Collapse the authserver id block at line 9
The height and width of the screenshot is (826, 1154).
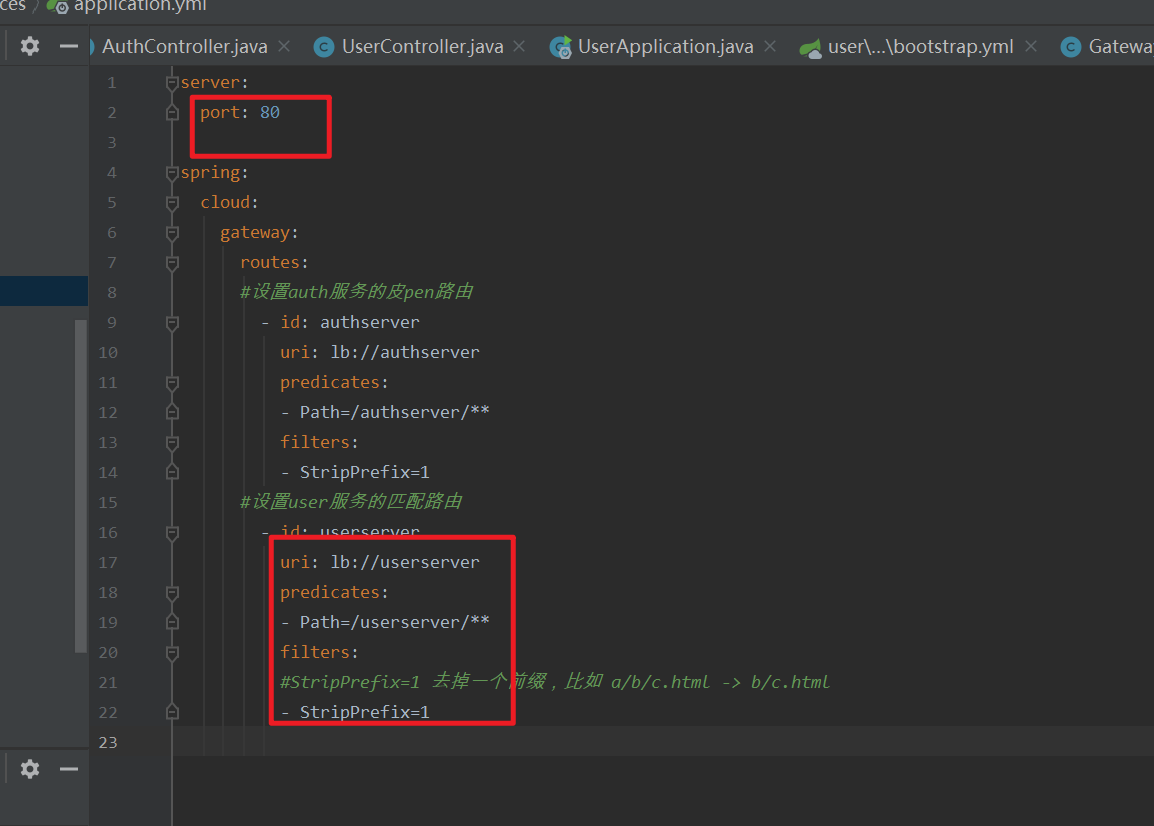click(x=172, y=322)
